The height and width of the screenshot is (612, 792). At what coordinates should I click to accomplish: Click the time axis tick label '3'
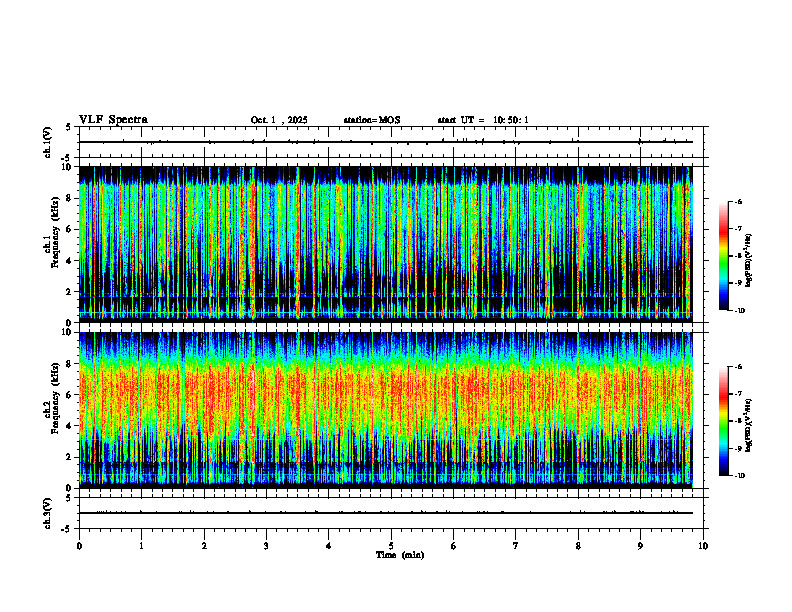(x=266, y=546)
